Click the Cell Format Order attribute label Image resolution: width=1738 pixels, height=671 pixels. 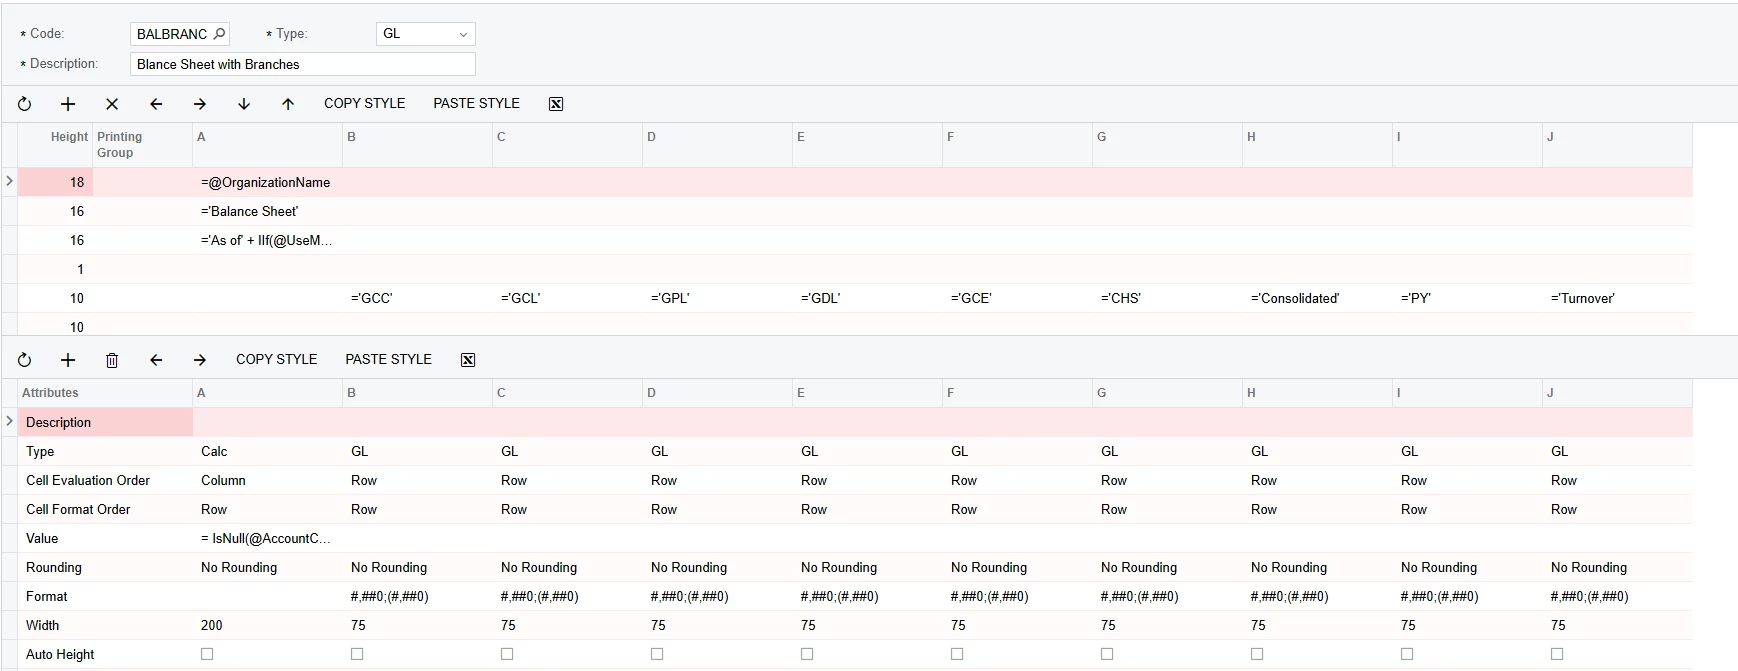coord(78,509)
